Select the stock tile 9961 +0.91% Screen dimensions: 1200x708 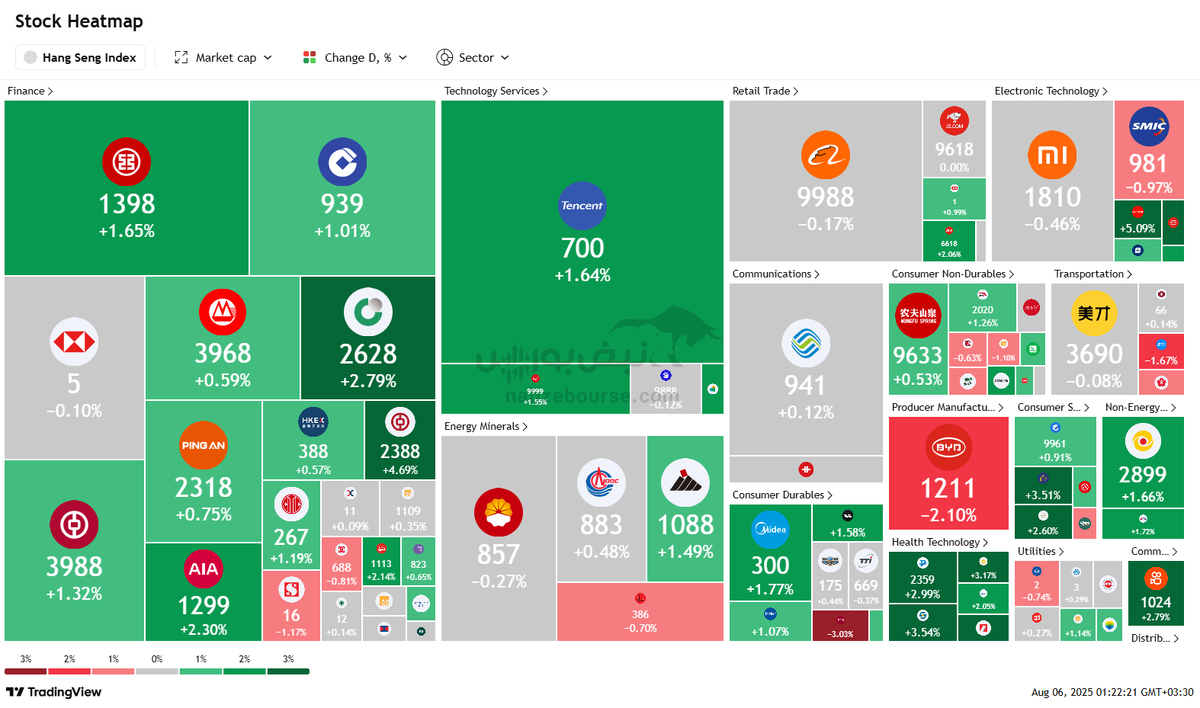[1055, 442]
